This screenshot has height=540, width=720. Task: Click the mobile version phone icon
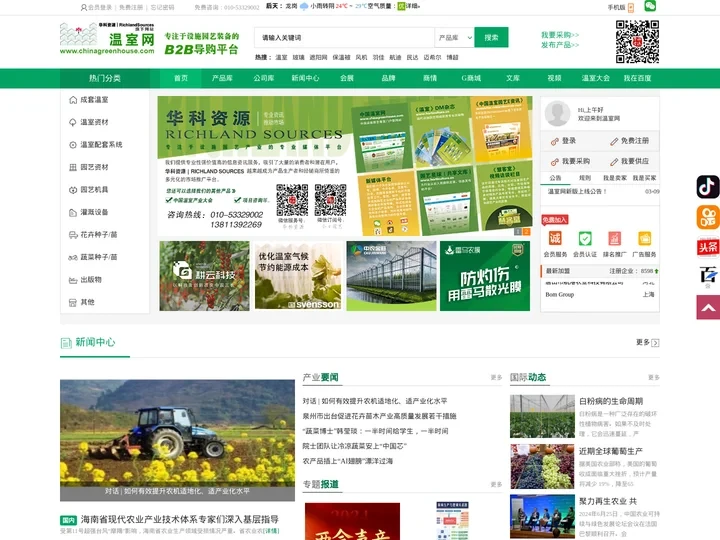pyautogui.click(x=631, y=7)
